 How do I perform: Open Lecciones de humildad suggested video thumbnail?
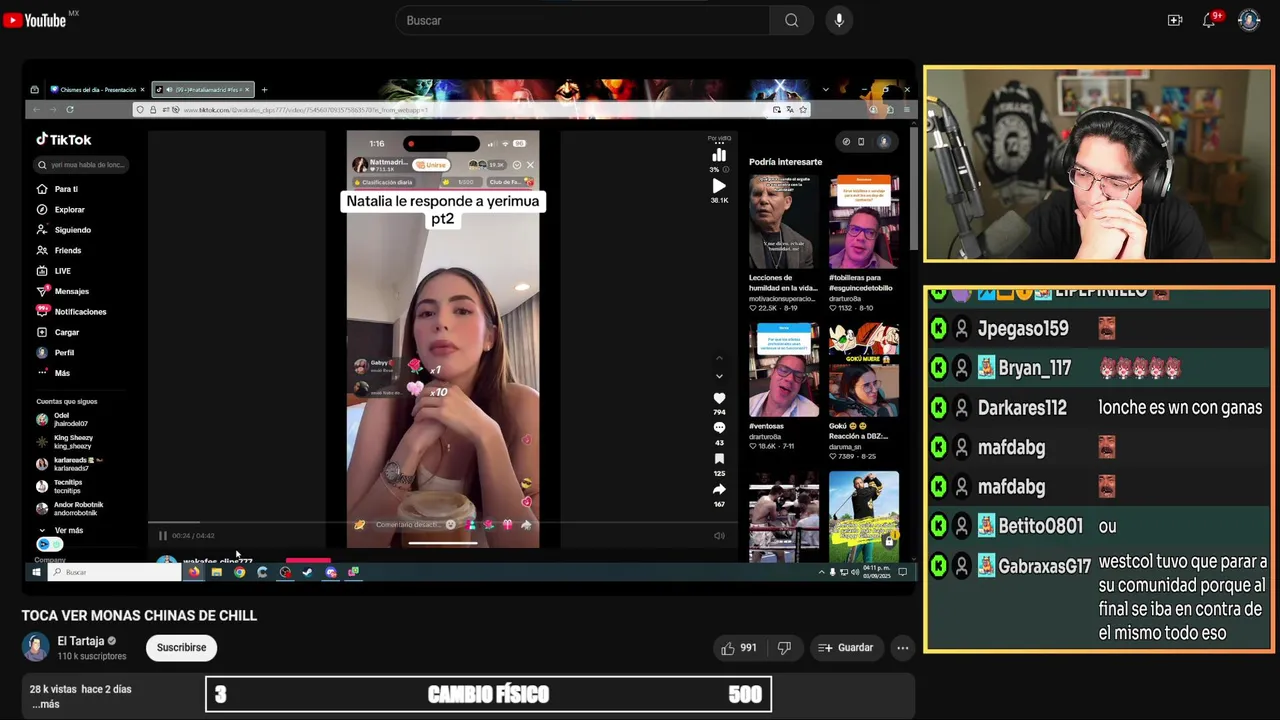[x=783, y=222]
